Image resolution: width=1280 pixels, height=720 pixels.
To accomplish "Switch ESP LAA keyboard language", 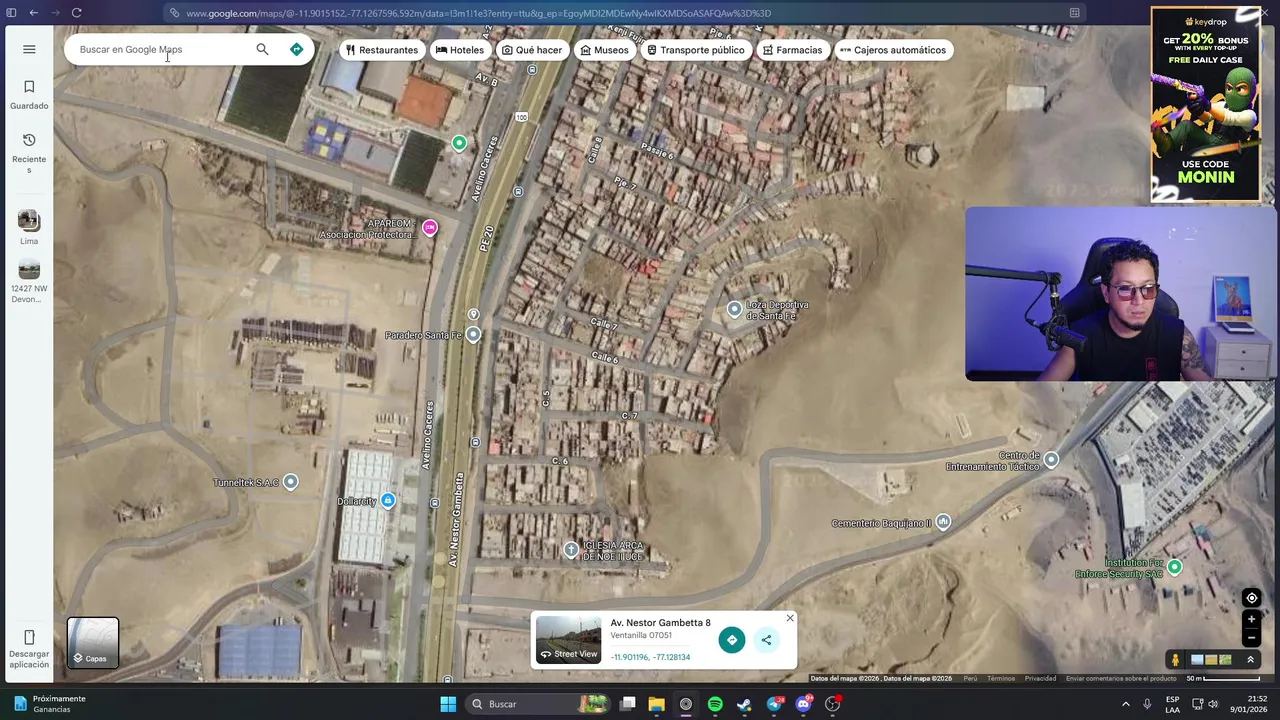I will 1172,704.
